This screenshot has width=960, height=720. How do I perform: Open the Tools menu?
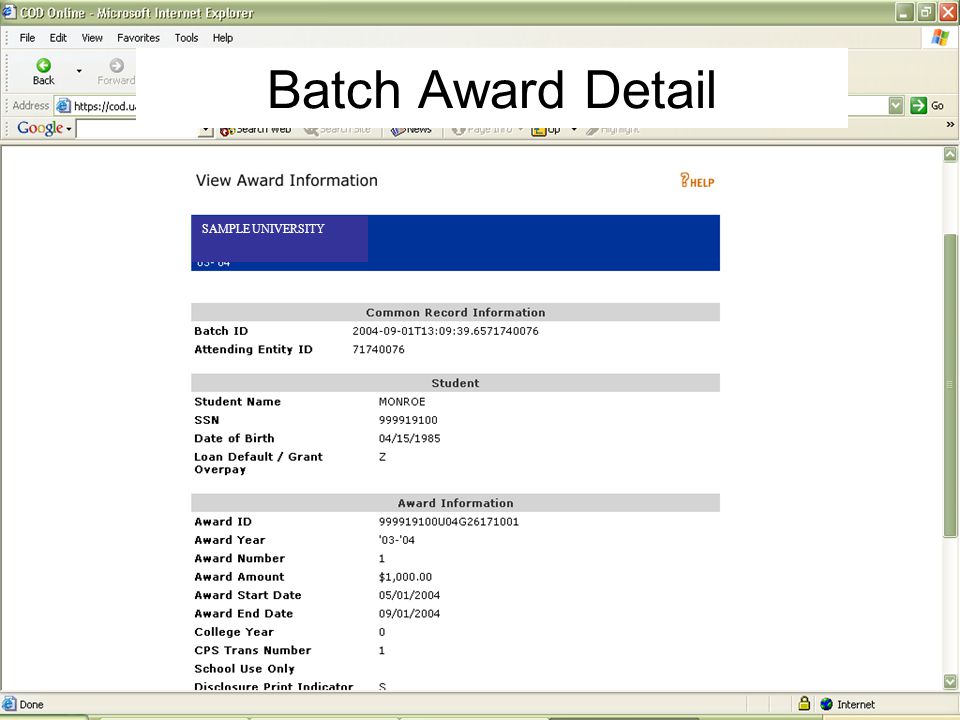tap(186, 38)
